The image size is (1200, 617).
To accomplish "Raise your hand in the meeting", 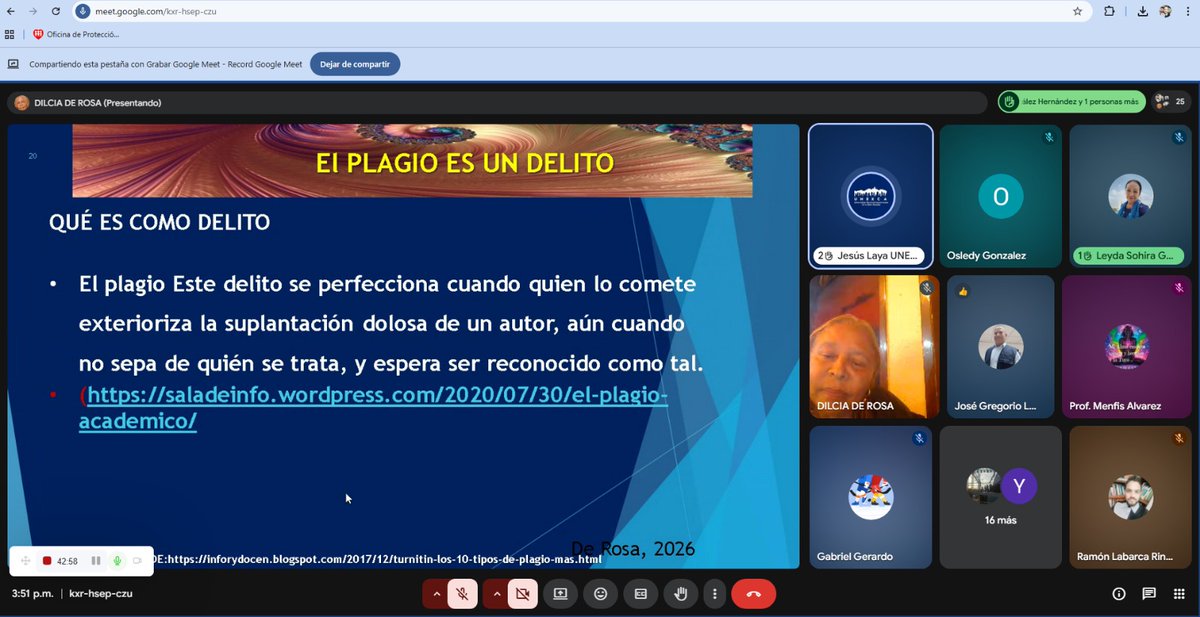I will click(680, 593).
